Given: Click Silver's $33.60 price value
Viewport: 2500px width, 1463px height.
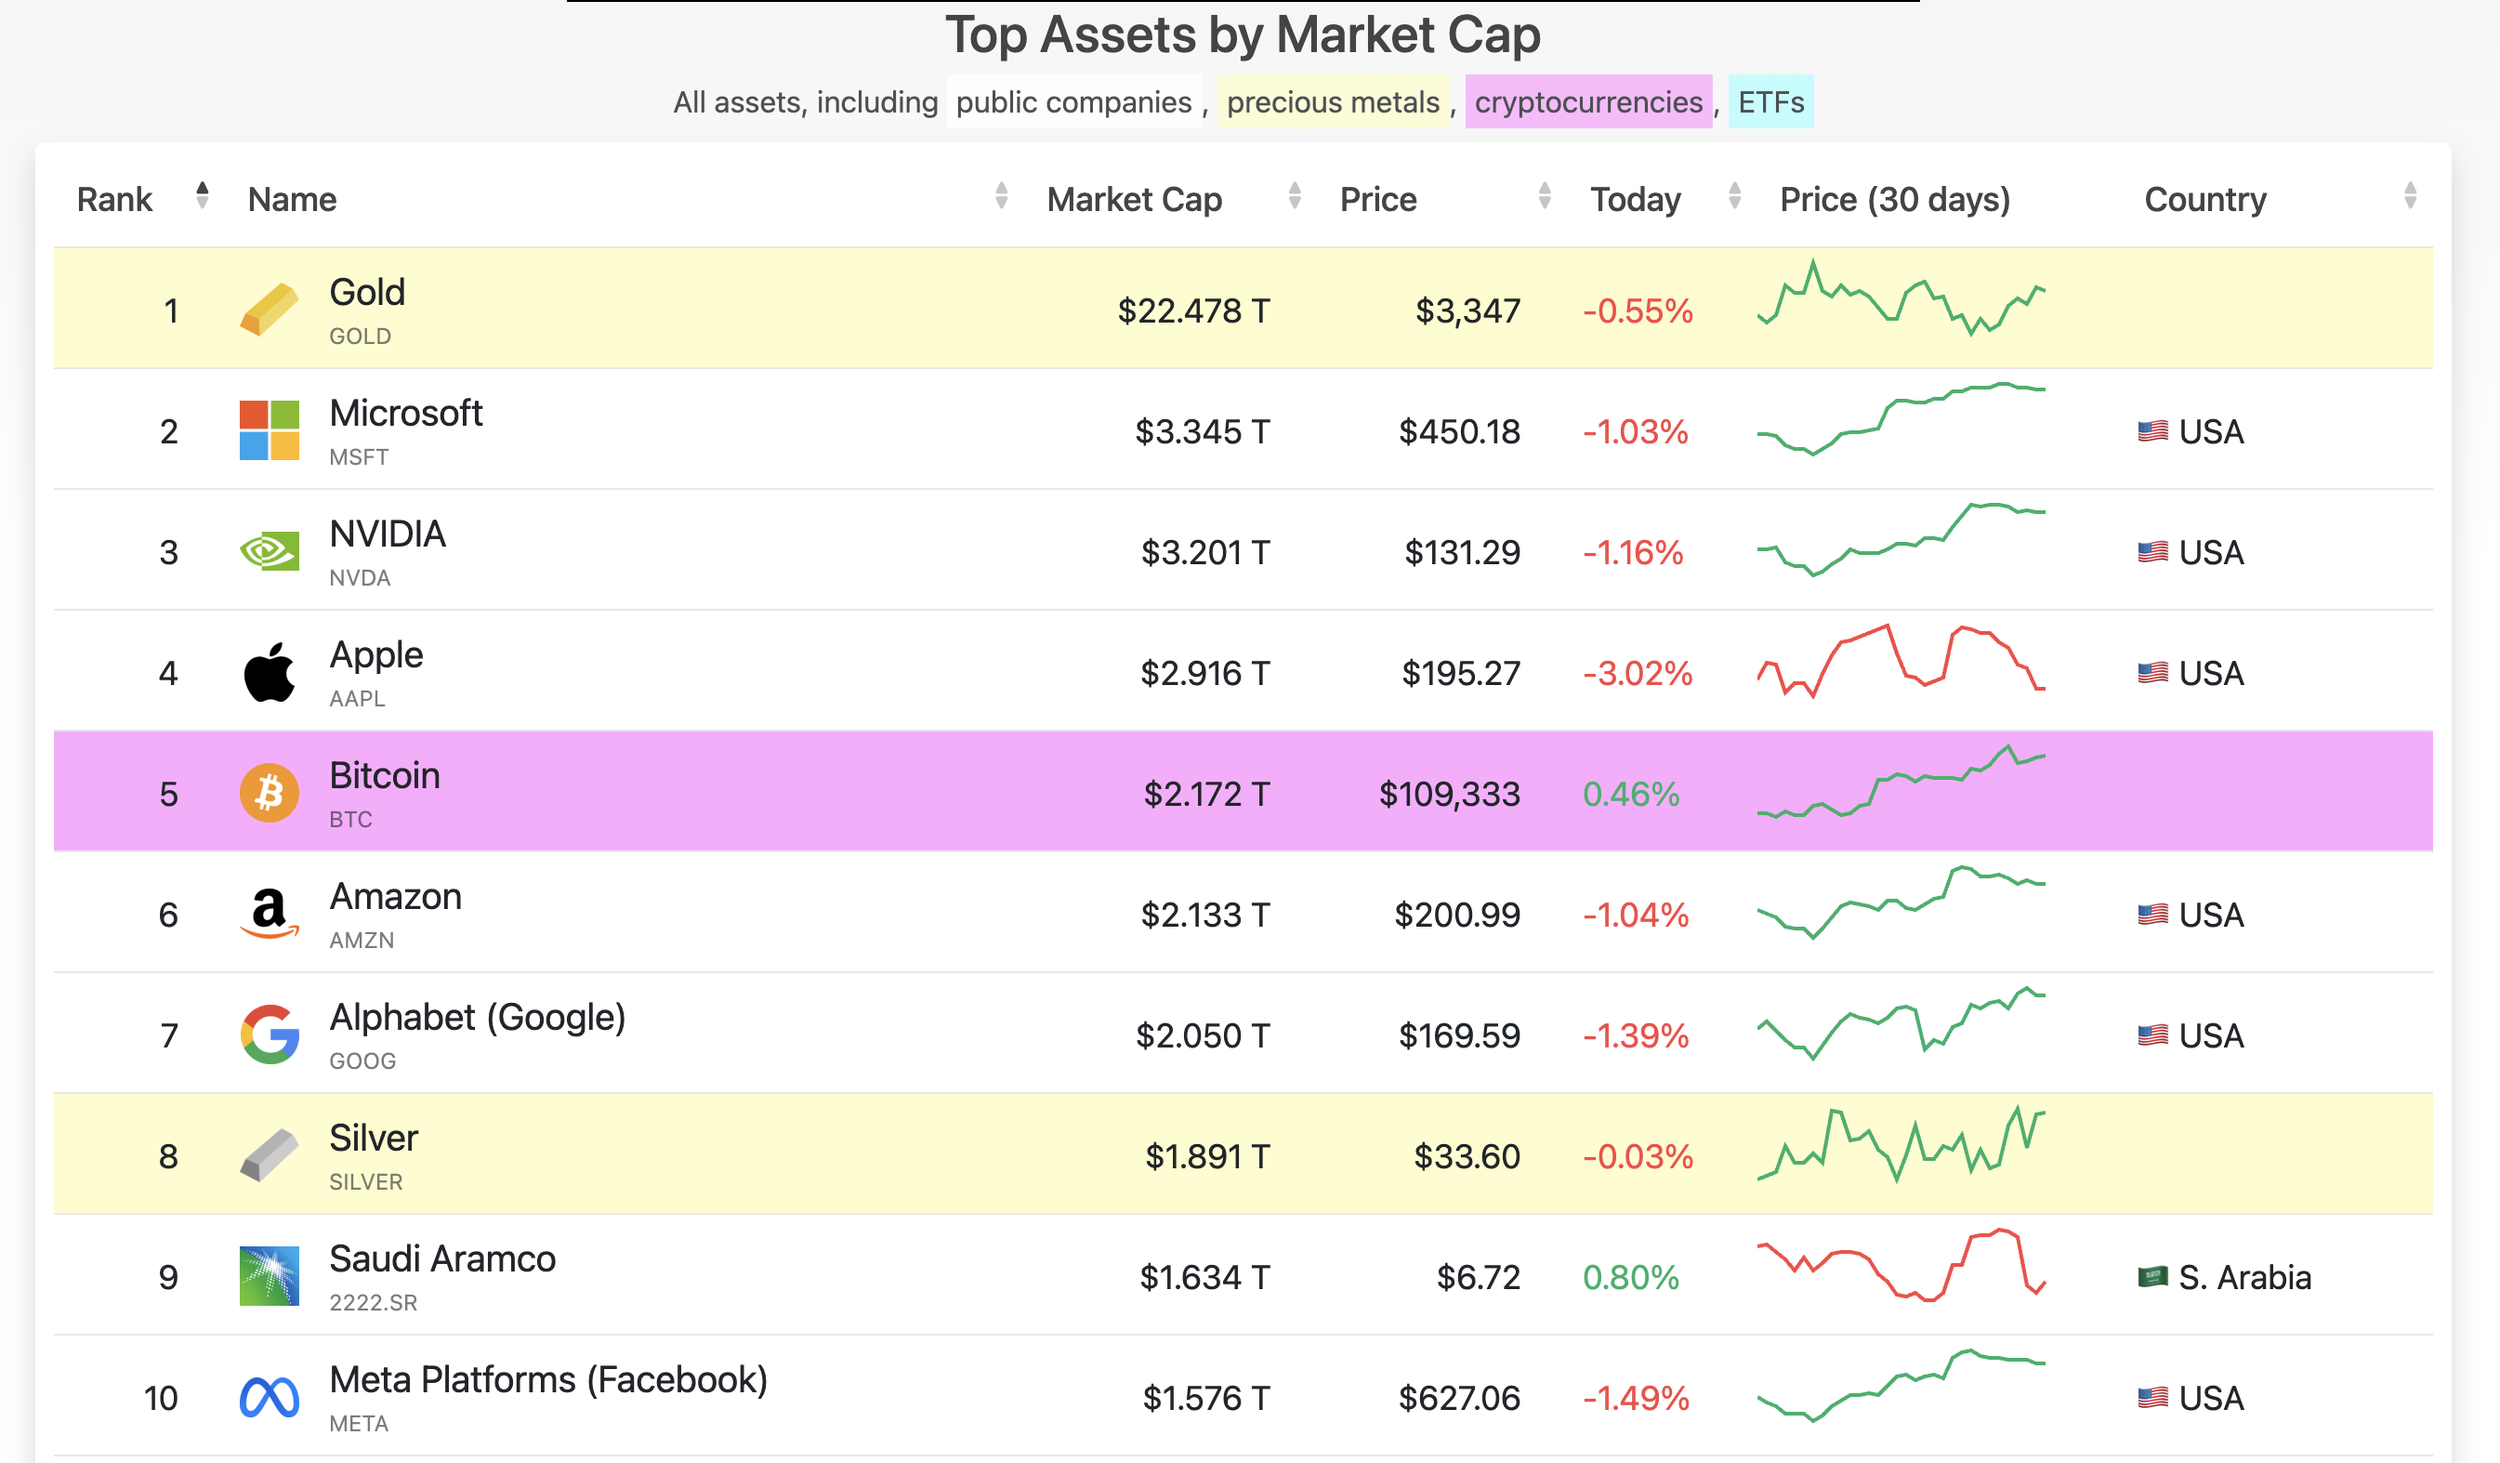Looking at the screenshot, I should 1466,1156.
